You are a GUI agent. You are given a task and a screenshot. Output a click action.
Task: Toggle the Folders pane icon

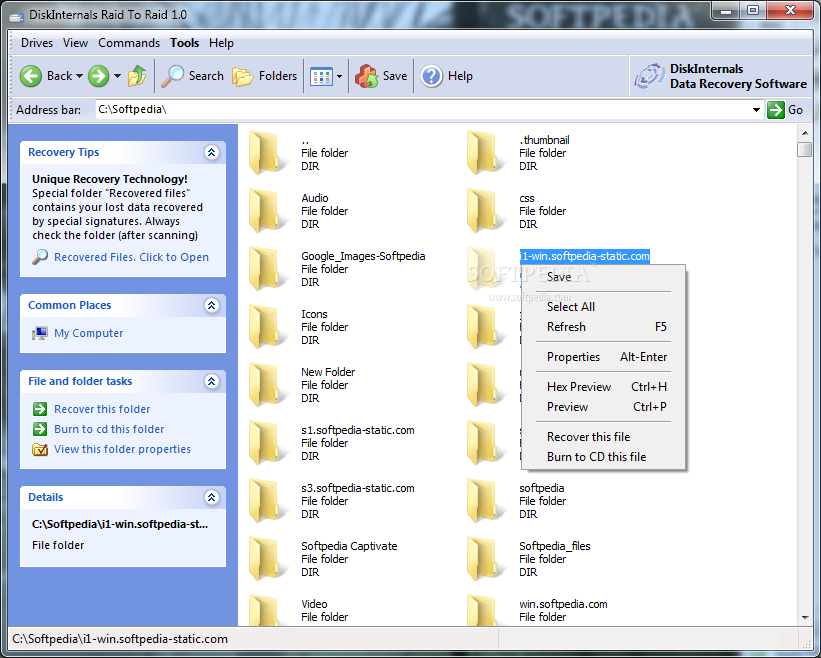pos(242,76)
